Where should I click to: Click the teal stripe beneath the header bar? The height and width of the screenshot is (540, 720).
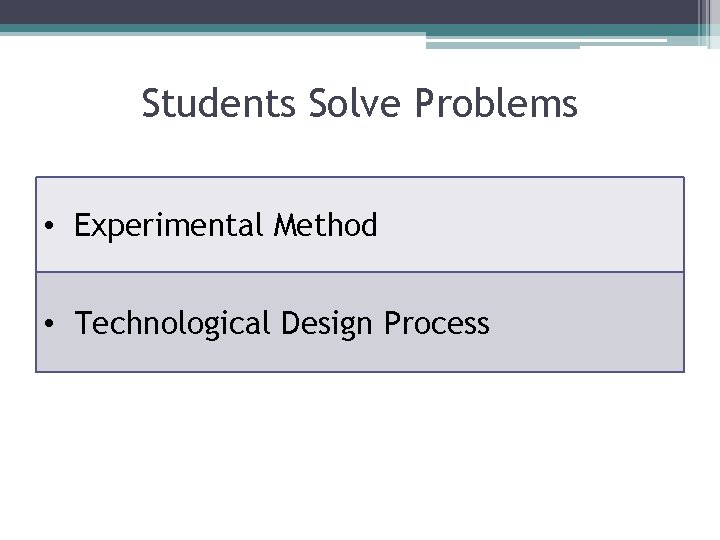coord(211,28)
